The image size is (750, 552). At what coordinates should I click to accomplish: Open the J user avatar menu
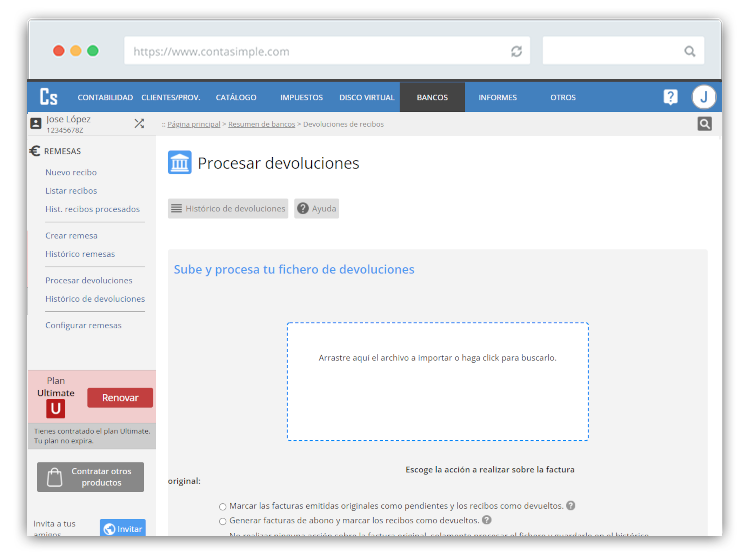point(703,97)
